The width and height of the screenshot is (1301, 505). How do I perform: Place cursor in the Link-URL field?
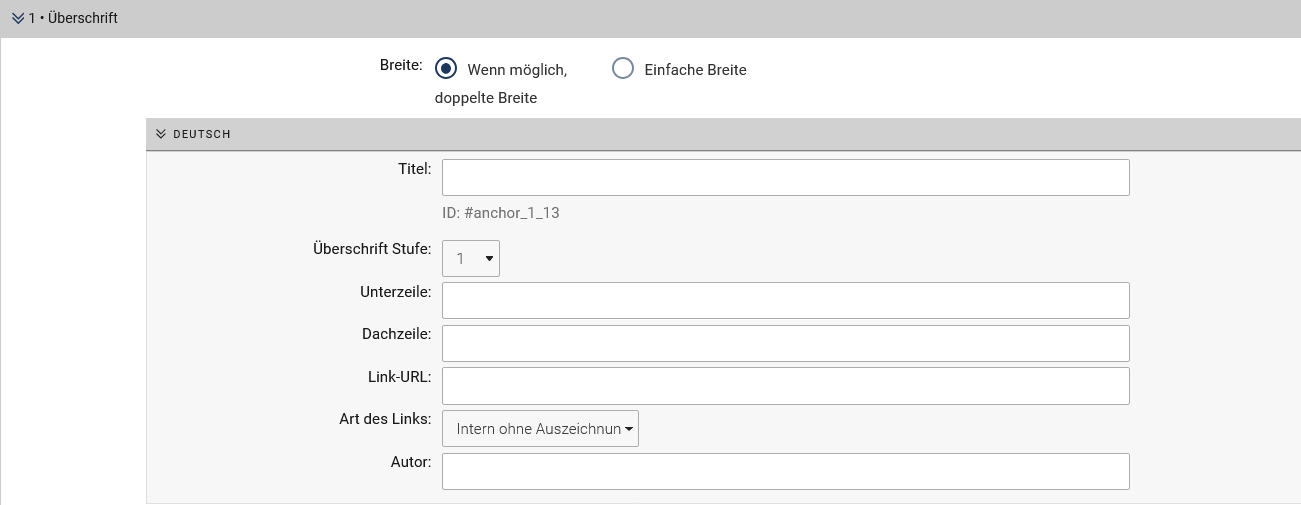(785, 385)
